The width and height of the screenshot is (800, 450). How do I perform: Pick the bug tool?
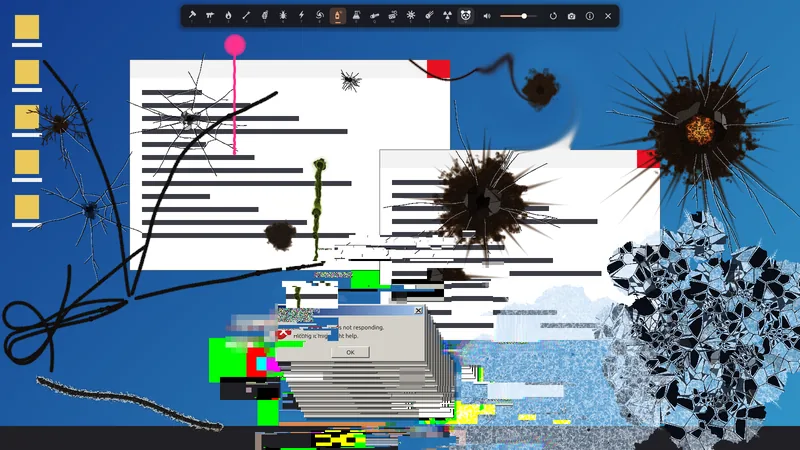coord(283,16)
